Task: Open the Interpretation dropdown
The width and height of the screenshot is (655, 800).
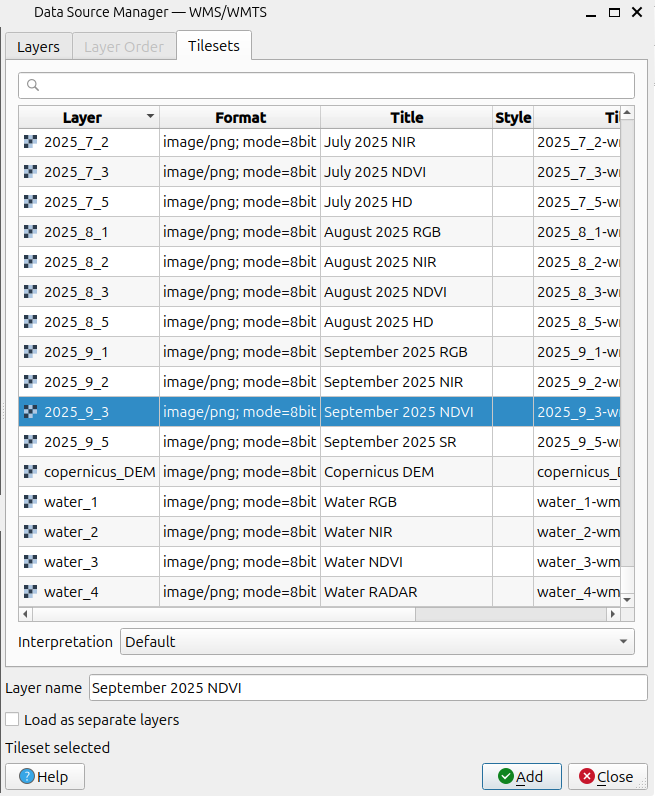Action: (377, 642)
